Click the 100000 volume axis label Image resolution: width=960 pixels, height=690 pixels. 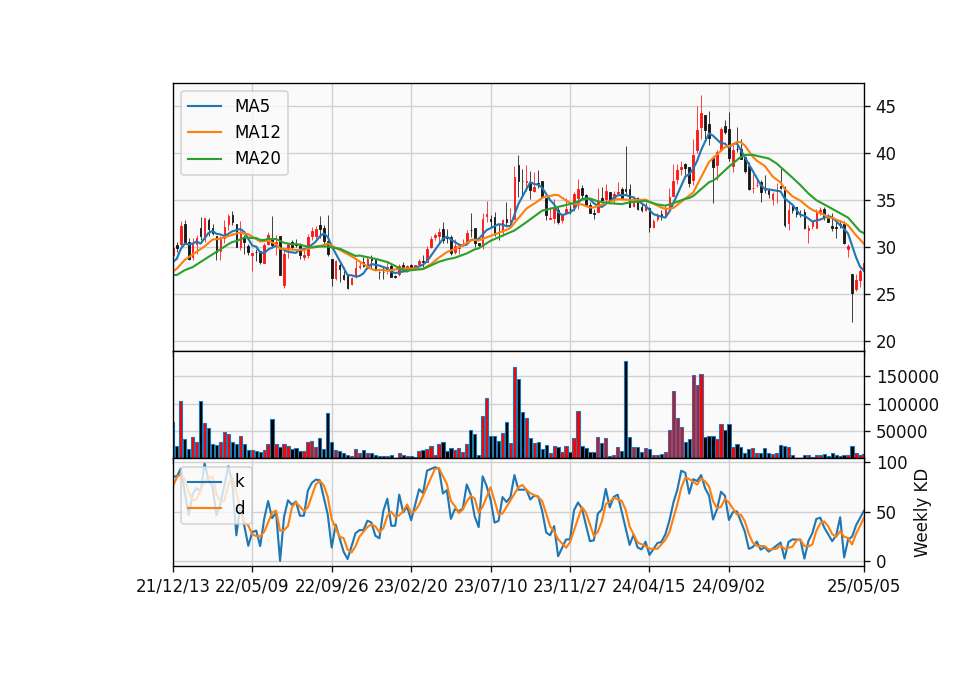pos(906,405)
